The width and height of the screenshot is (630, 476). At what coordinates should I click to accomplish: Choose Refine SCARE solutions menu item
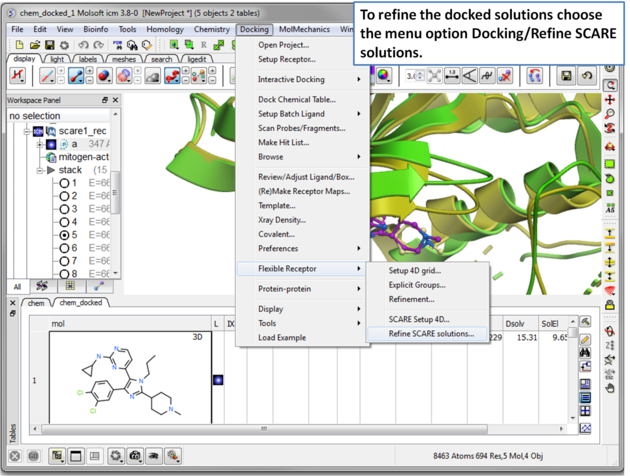click(431, 334)
